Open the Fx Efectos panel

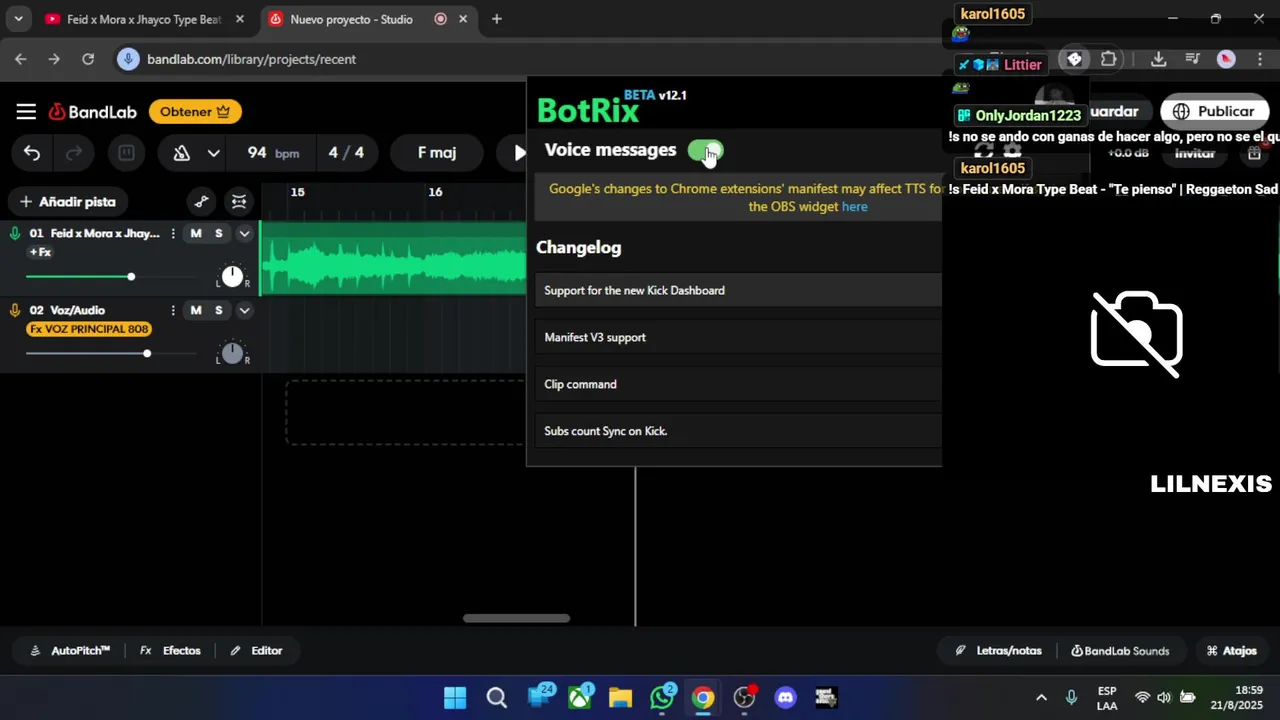[x=170, y=651]
